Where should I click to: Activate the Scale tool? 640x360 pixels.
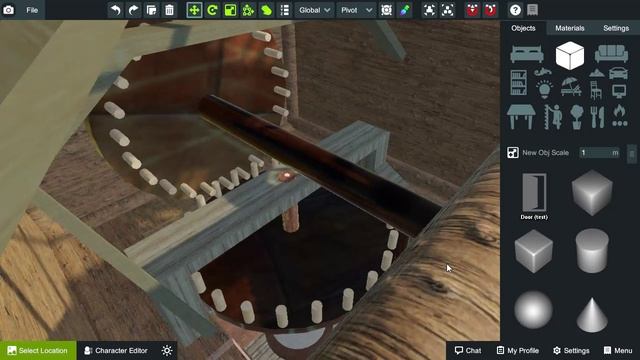pyautogui.click(x=230, y=10)
